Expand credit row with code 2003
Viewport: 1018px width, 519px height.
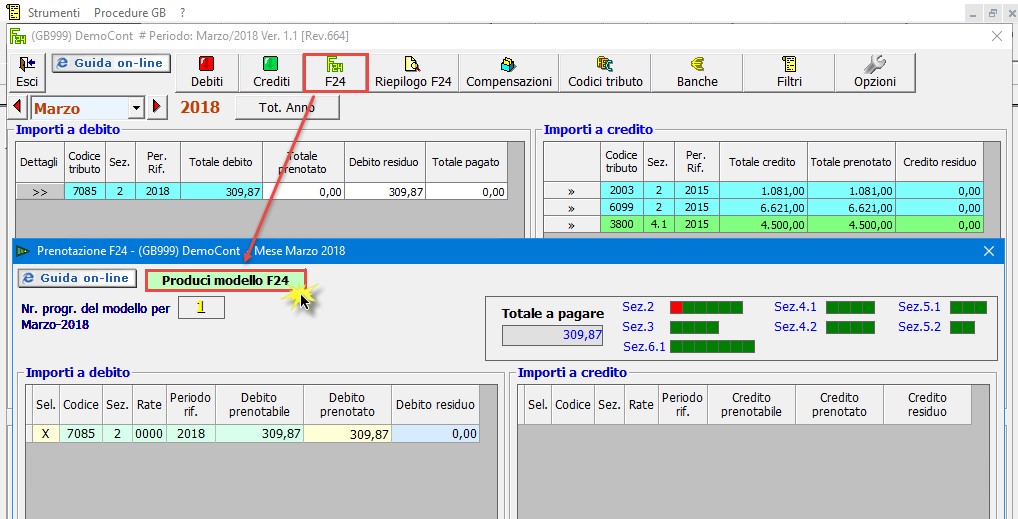pos(571,191)
